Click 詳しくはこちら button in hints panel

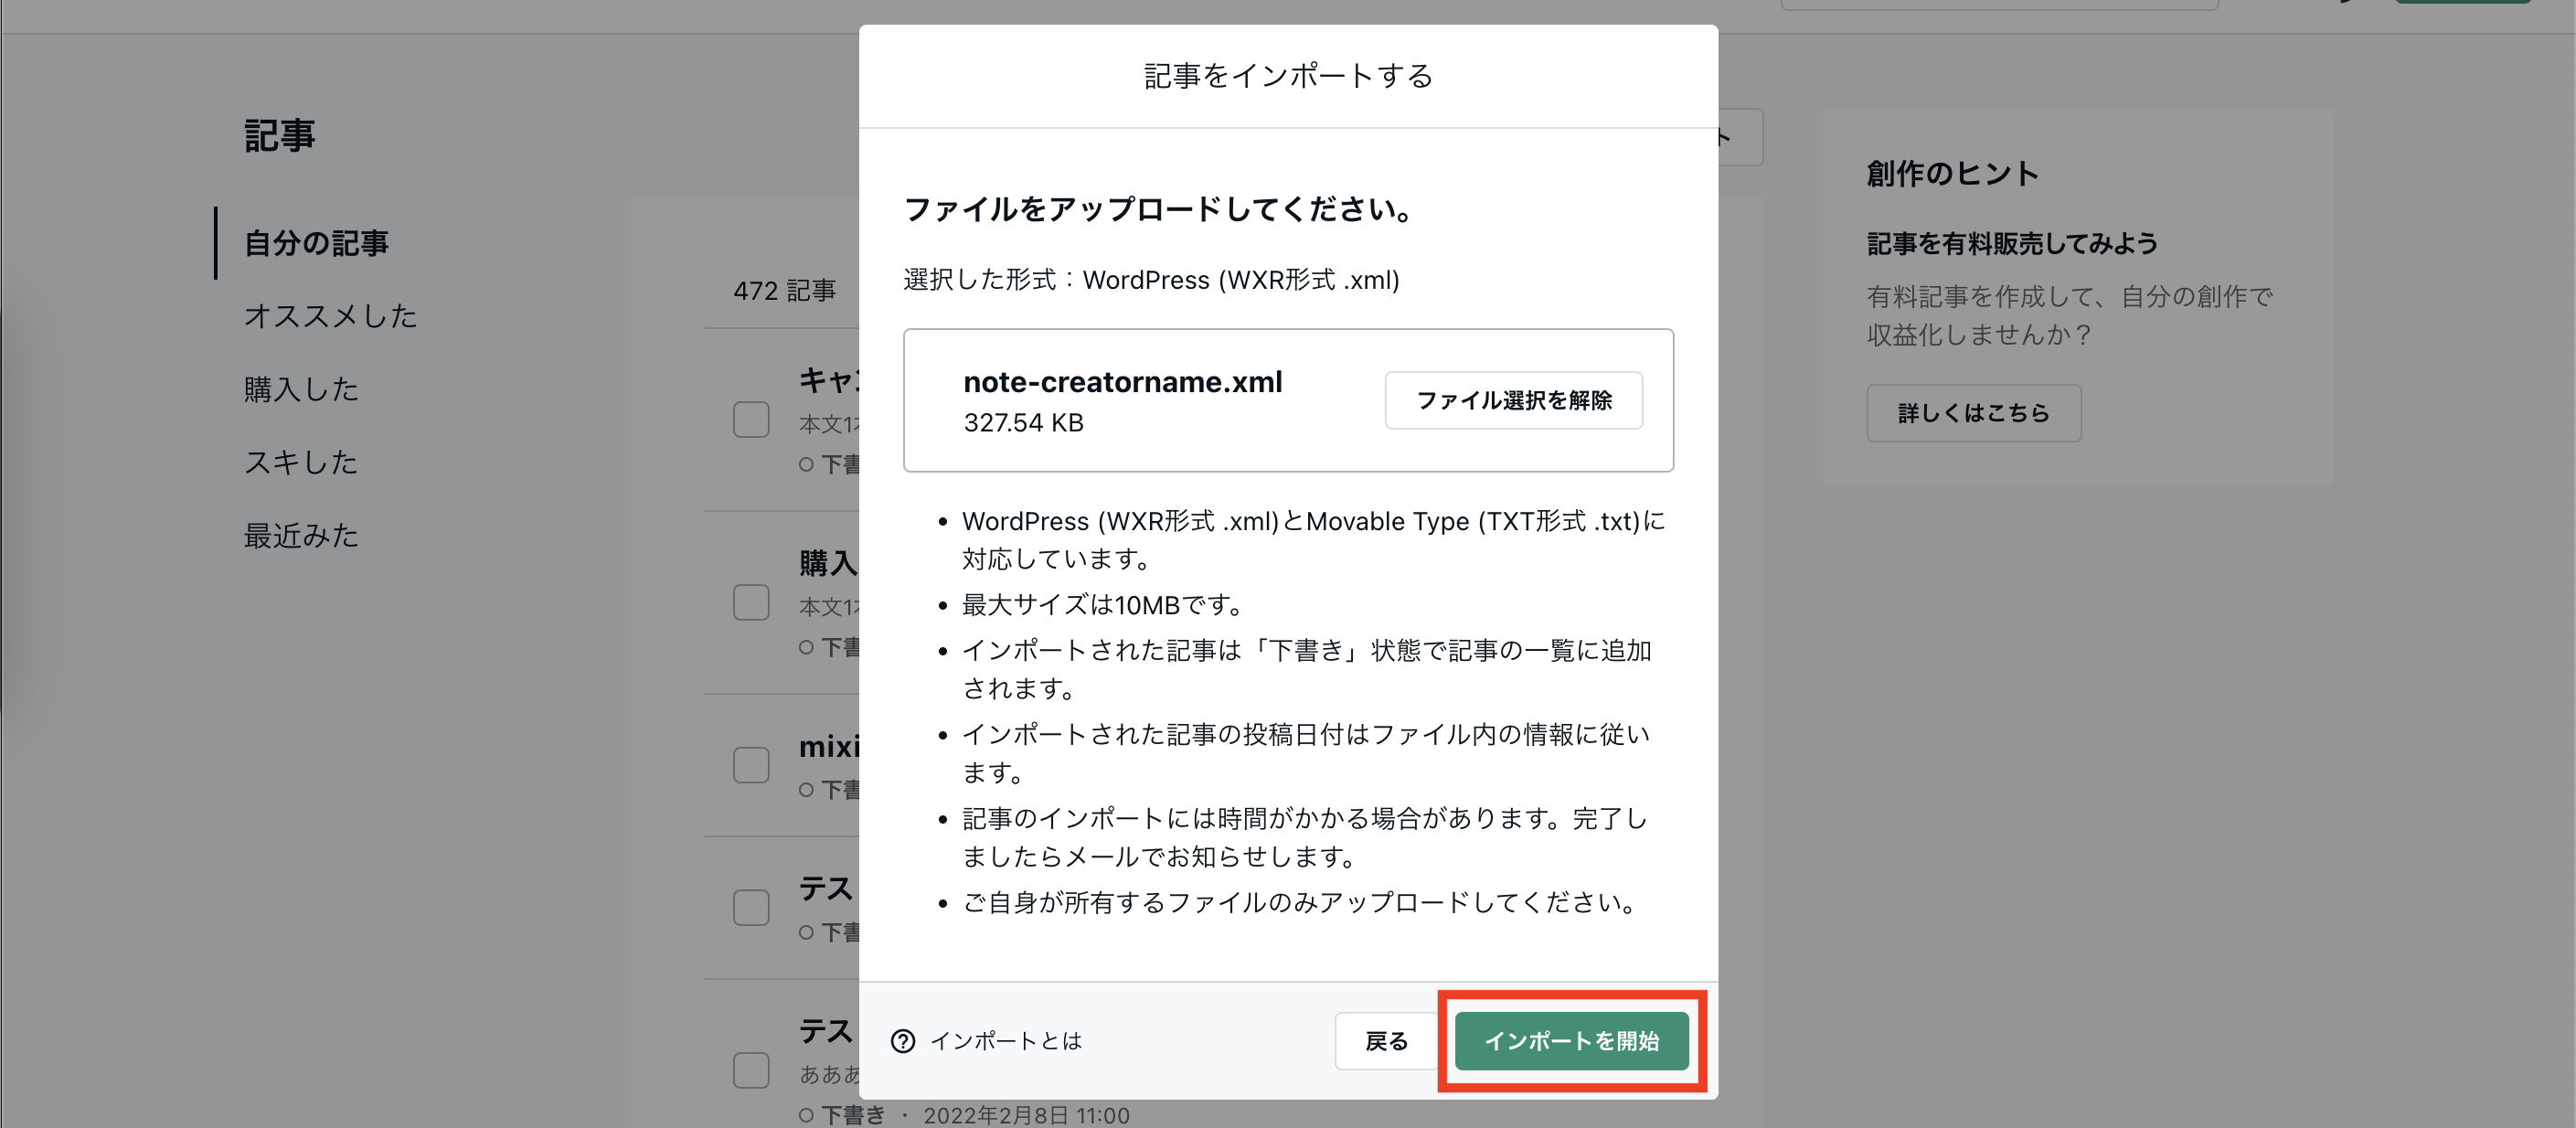(x=1973, y=413)
